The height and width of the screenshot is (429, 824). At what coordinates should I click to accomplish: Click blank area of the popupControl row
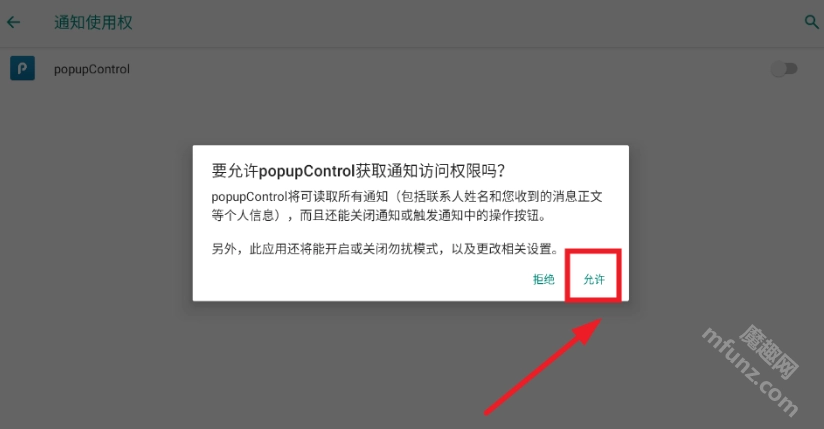pyautogui.click(x=447, y=69)
